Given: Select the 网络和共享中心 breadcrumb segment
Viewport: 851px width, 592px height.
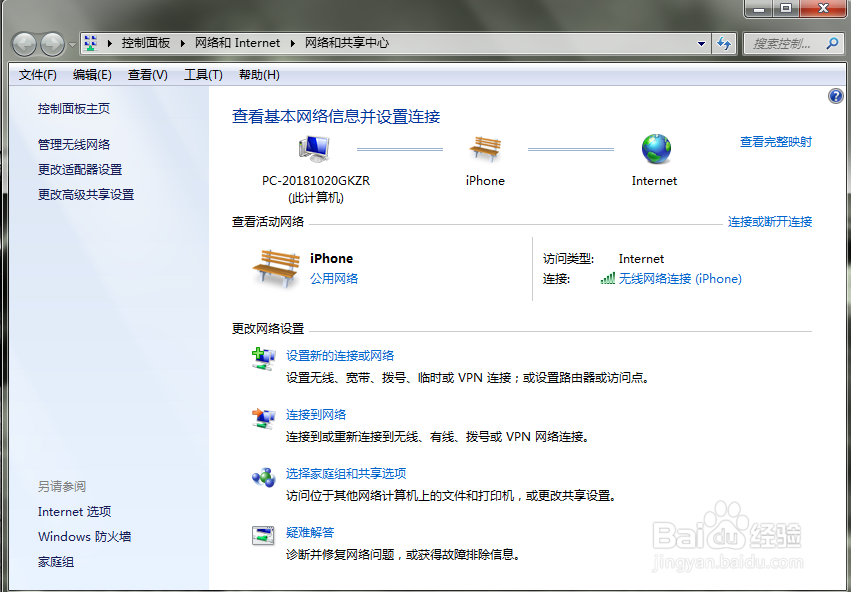Looking at the screenshot, I should 347,43.
